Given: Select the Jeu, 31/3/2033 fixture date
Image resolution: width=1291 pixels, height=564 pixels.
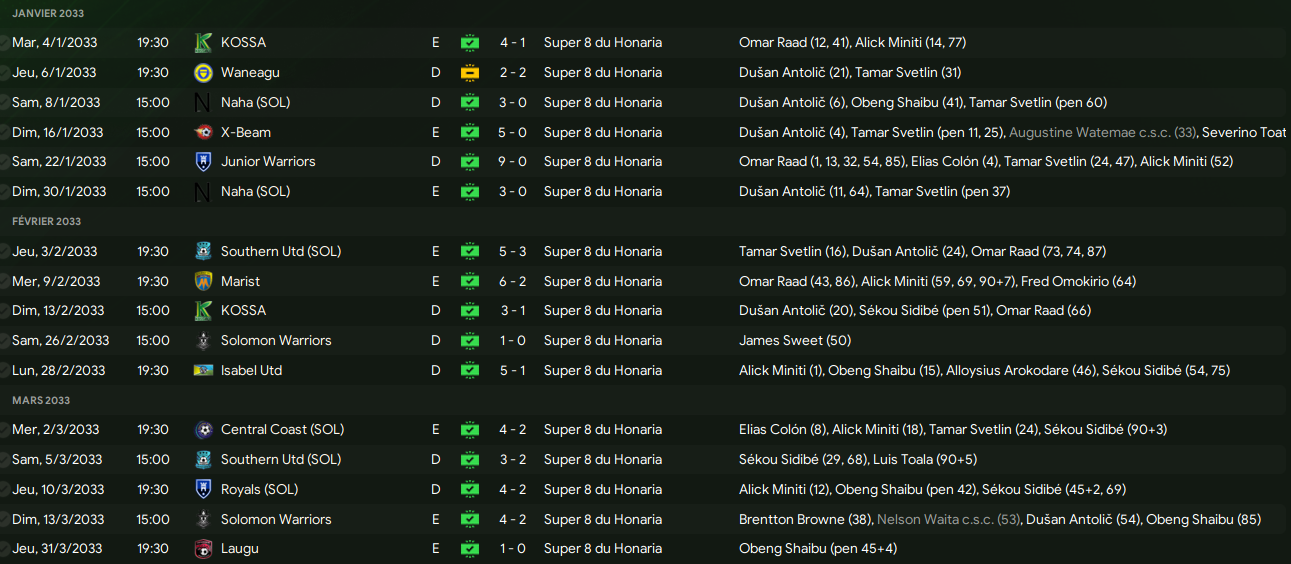Looking at the screenshot, I should pos(57,549).
